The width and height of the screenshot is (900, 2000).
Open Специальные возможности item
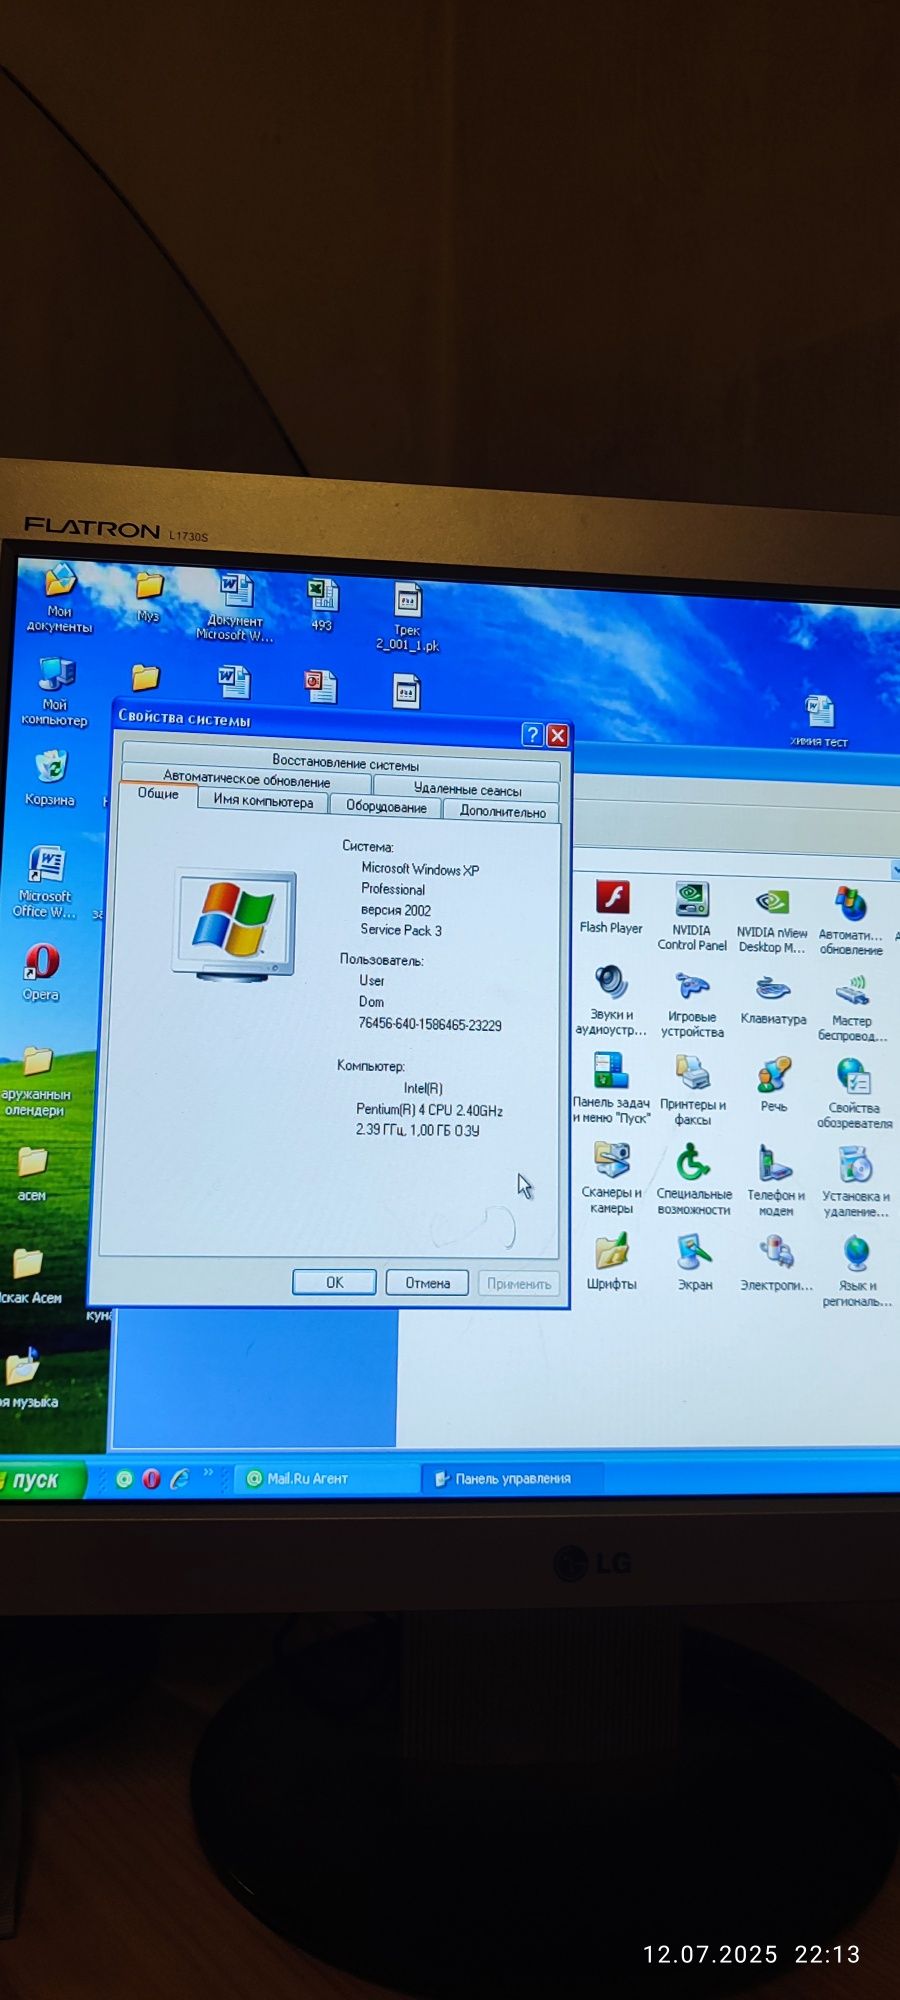[694, 1181]
